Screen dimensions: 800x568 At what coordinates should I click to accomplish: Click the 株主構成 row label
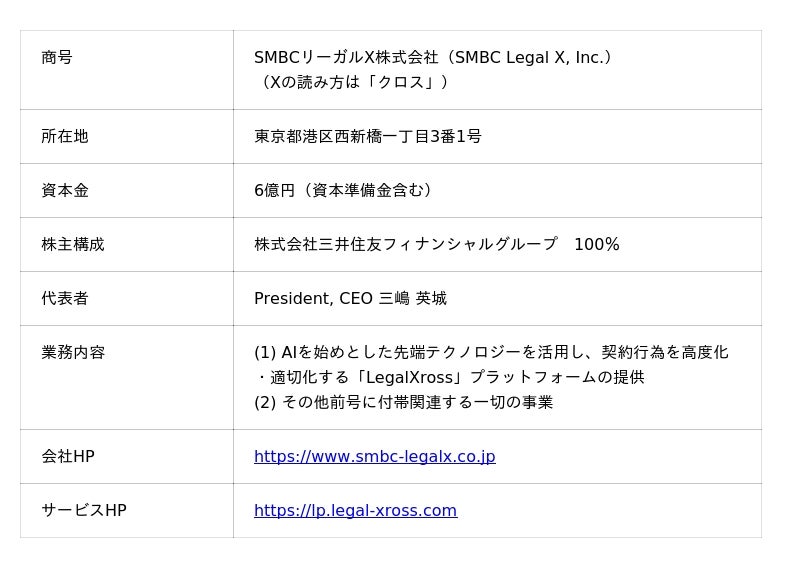tap(73, 244)
